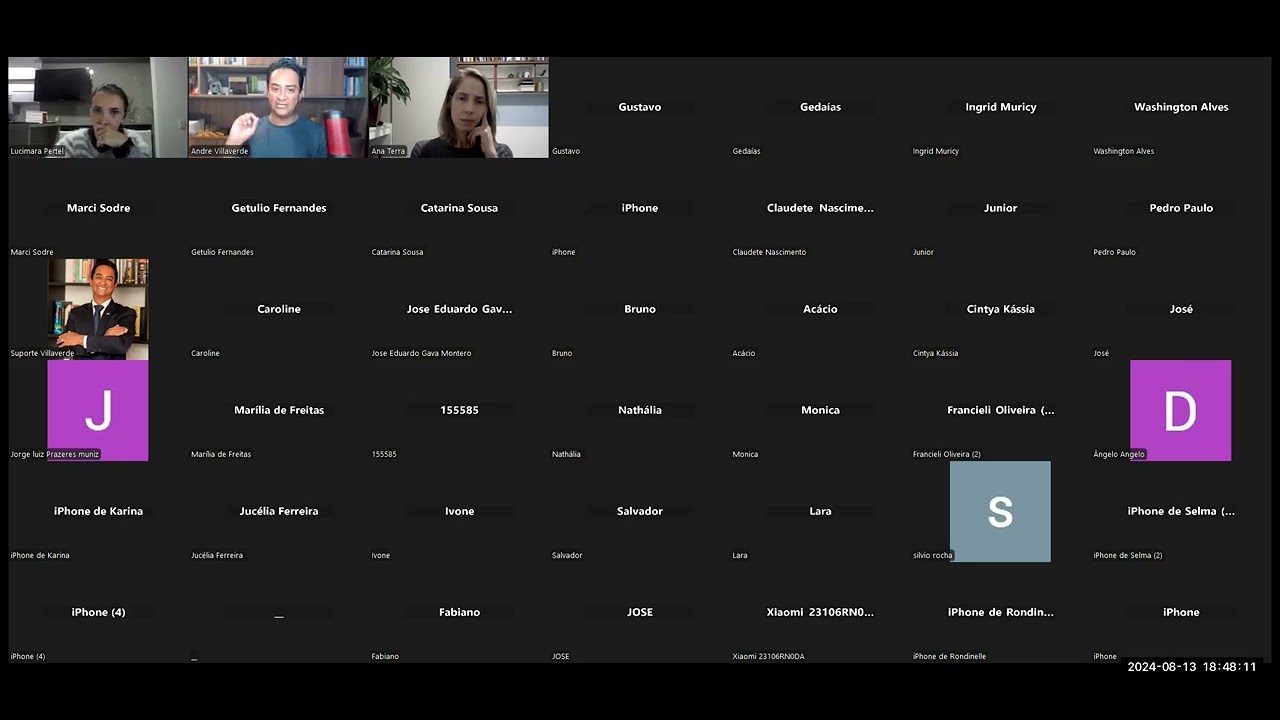The image size is (1280, 720).
Task: Select the Ingrid Muricy participant tile
Action: coord(1000,107)
